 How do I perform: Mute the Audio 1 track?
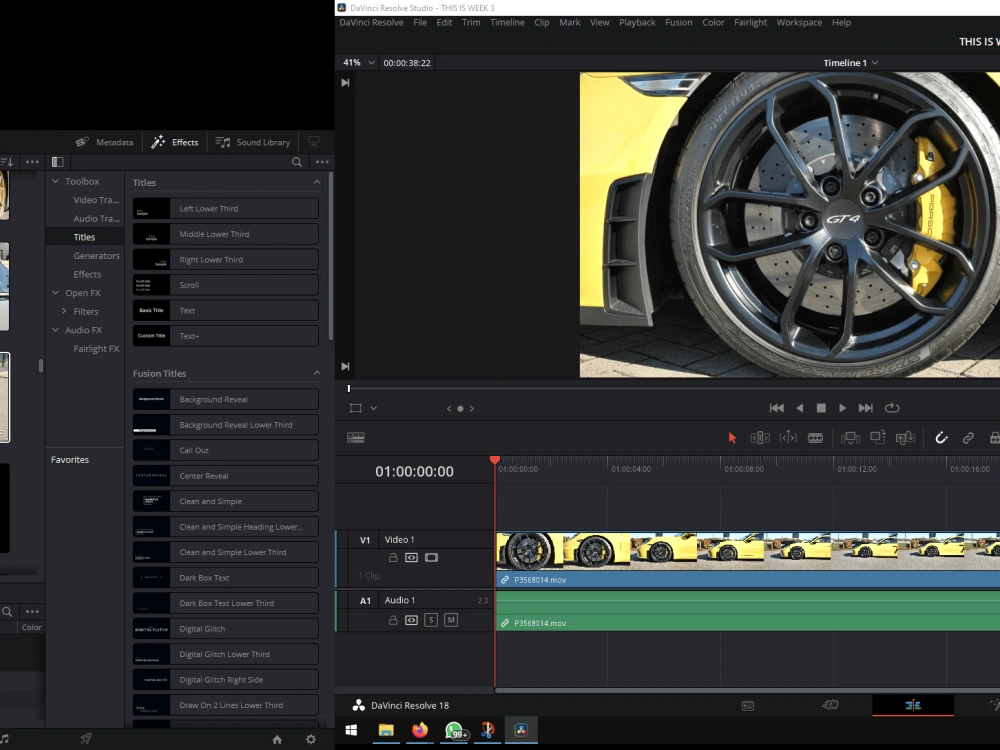pos(451,620)
